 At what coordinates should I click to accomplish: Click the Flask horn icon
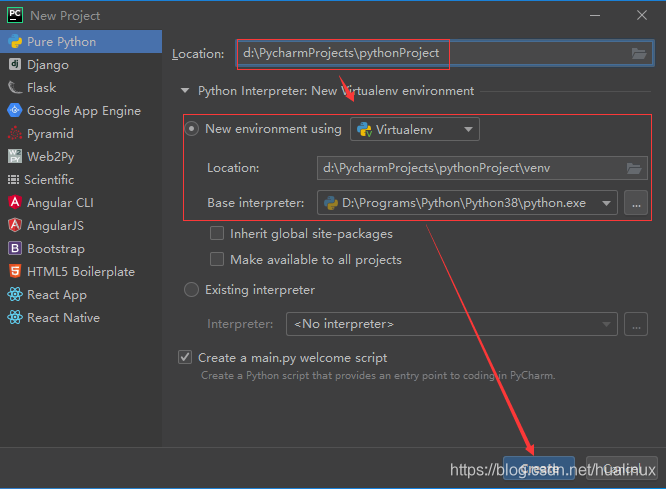point(15,88)
